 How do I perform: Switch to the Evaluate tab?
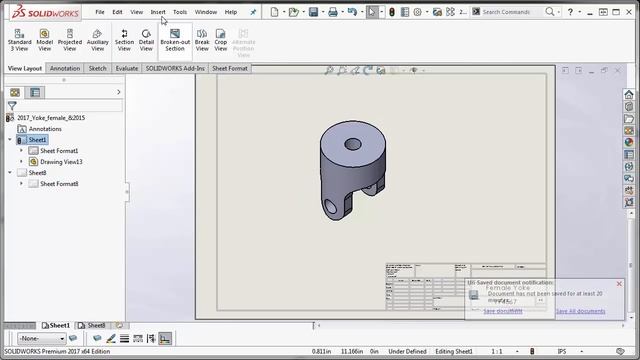(x=127, y=69)
